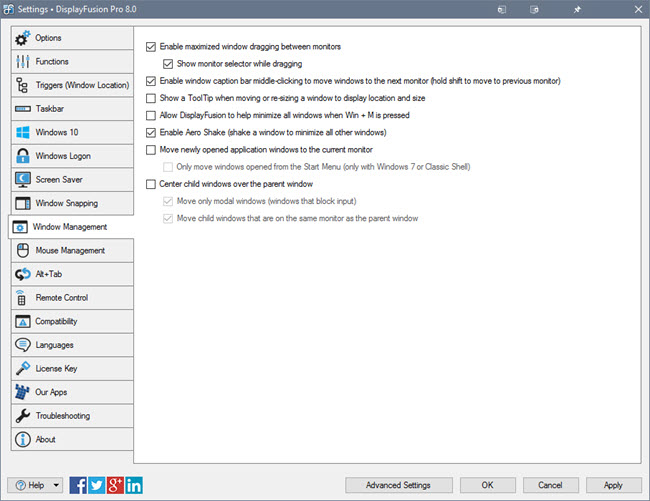650x501 pixels.
Task: Click the OK button
Action: (x=488, y=485)
